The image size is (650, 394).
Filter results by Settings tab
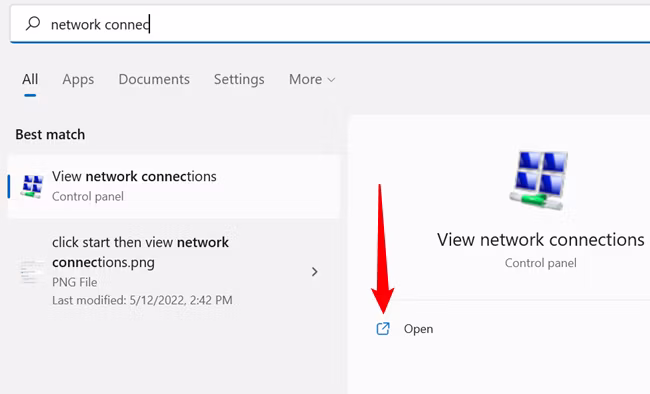tap(239, 79)
